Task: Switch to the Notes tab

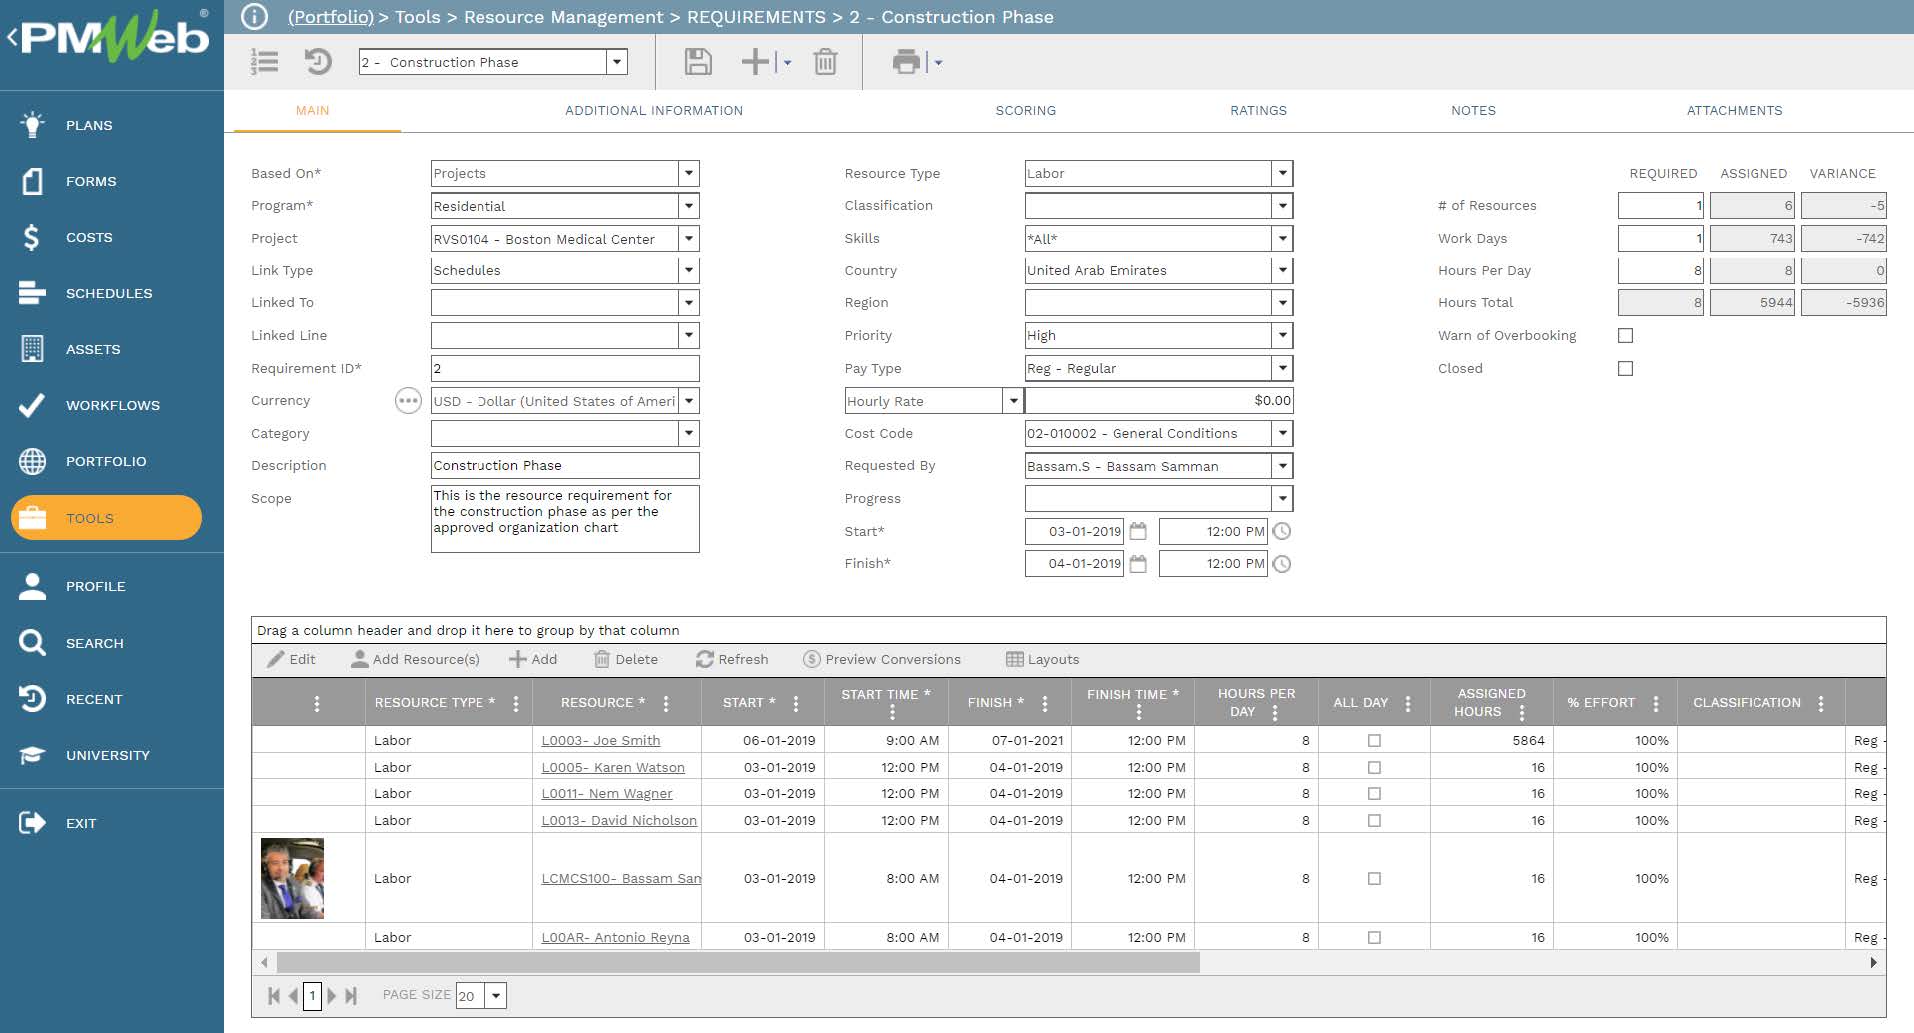Action: [1473, 111]
